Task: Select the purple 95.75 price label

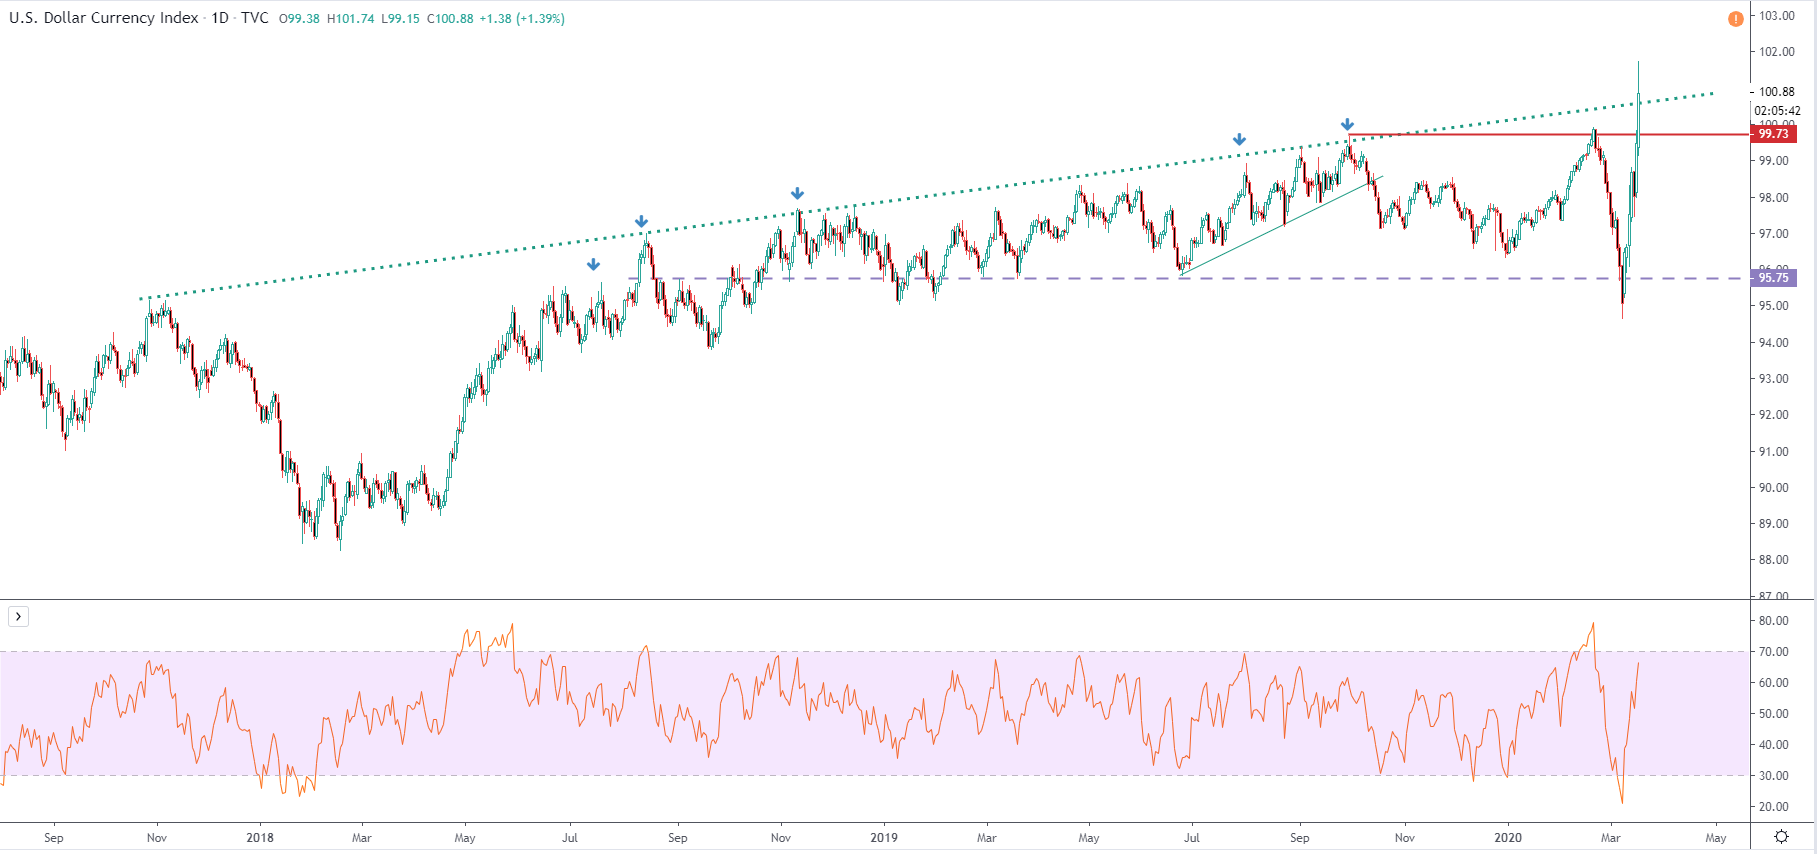Action: point(1773,278)
